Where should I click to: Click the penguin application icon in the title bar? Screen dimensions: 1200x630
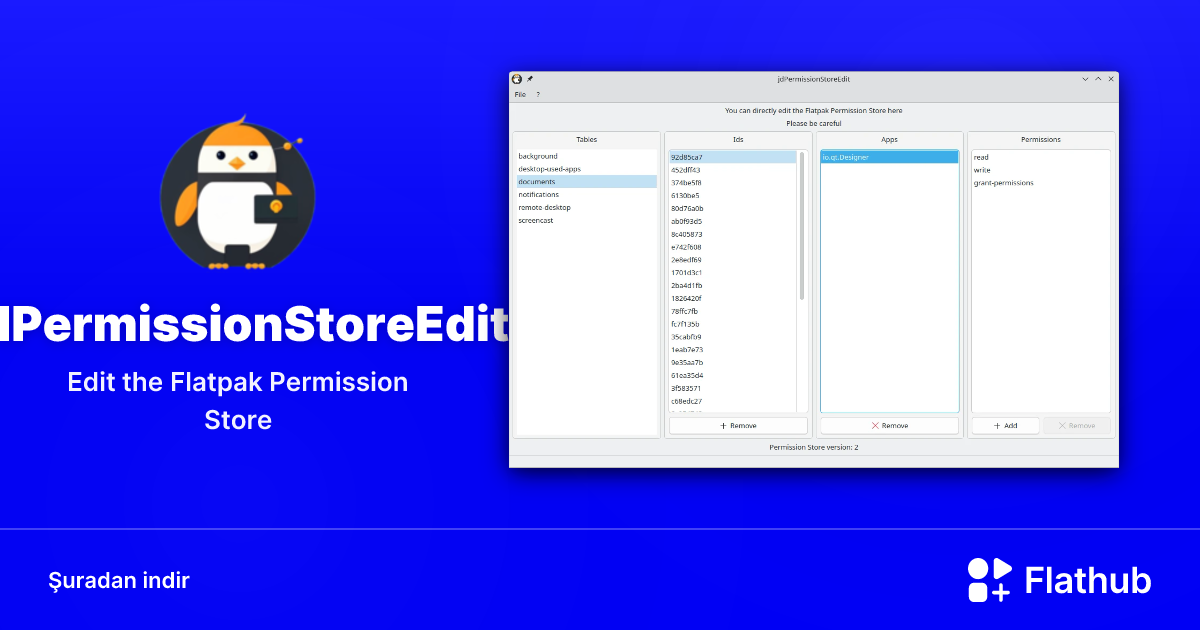516,78
